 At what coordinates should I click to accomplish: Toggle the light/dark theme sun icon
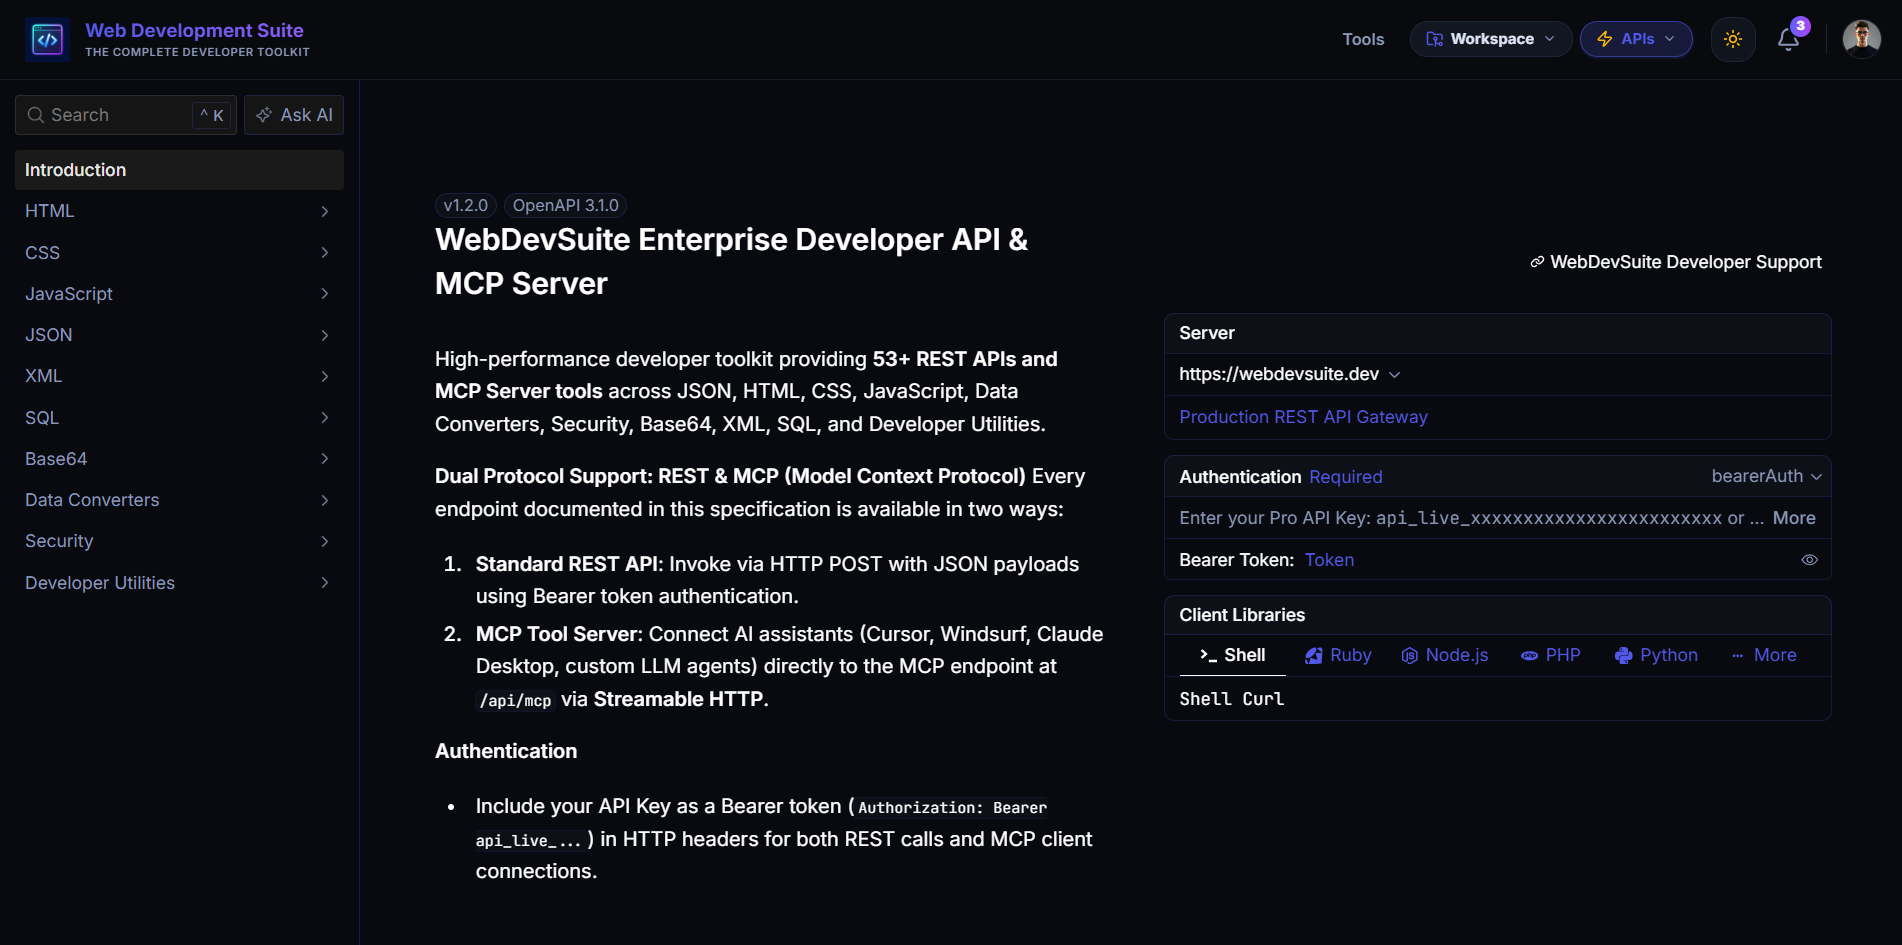tap(1733, 39)
